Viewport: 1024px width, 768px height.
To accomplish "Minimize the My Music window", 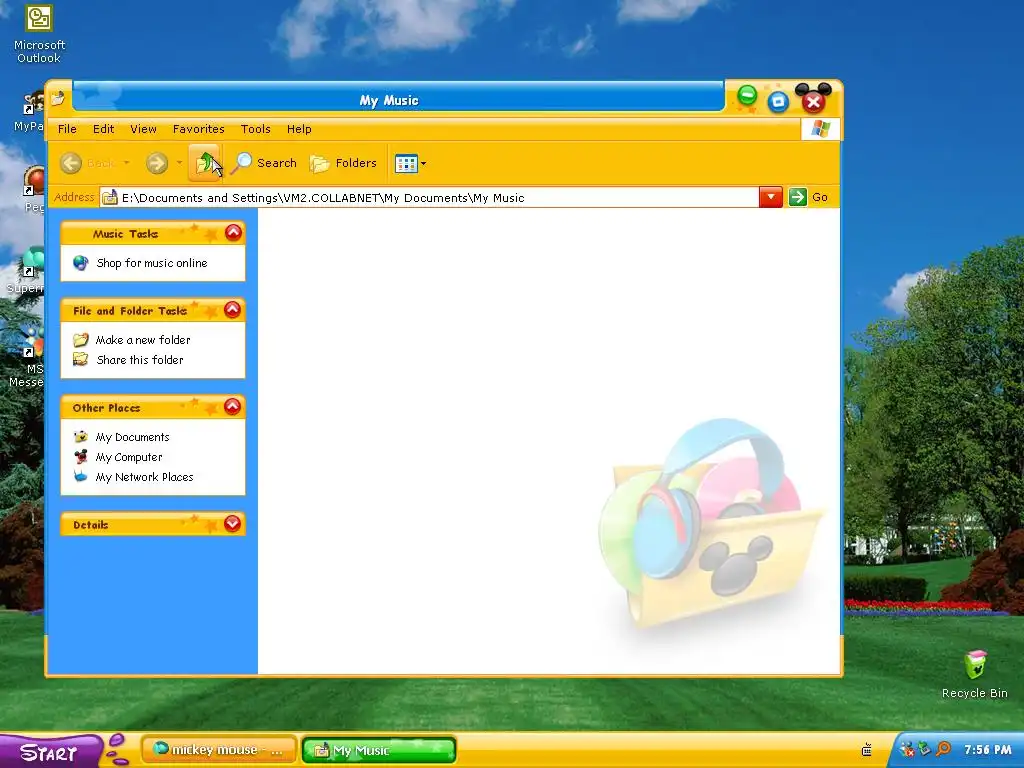I will tap(747, 96).
